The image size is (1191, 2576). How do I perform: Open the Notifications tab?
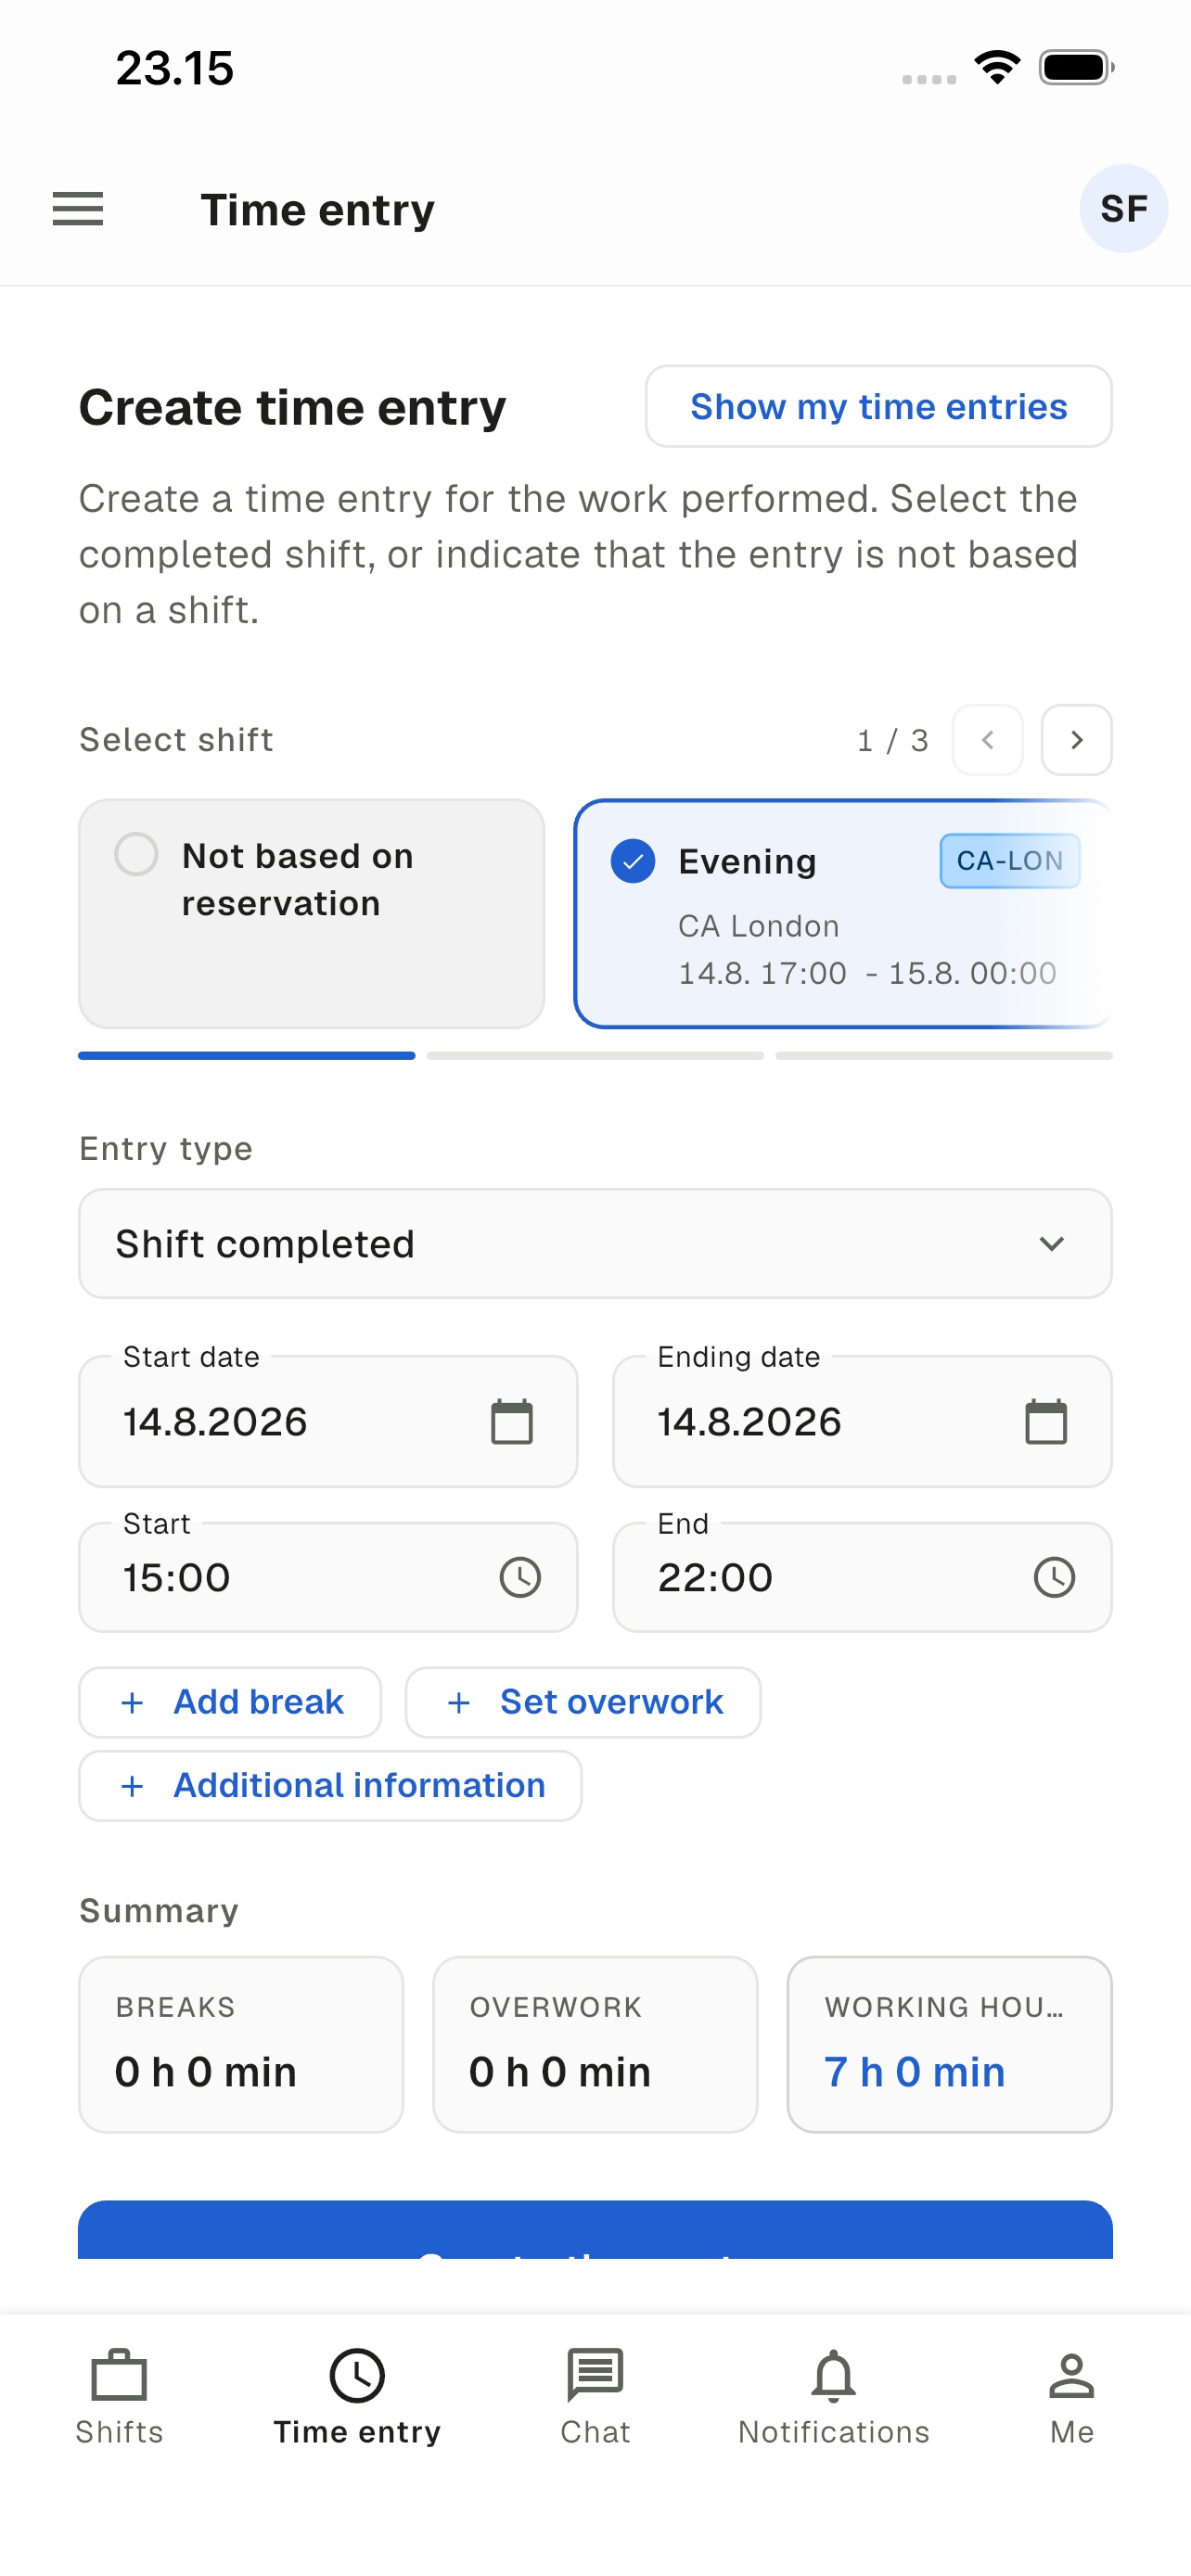click(x=833, y=2396)
